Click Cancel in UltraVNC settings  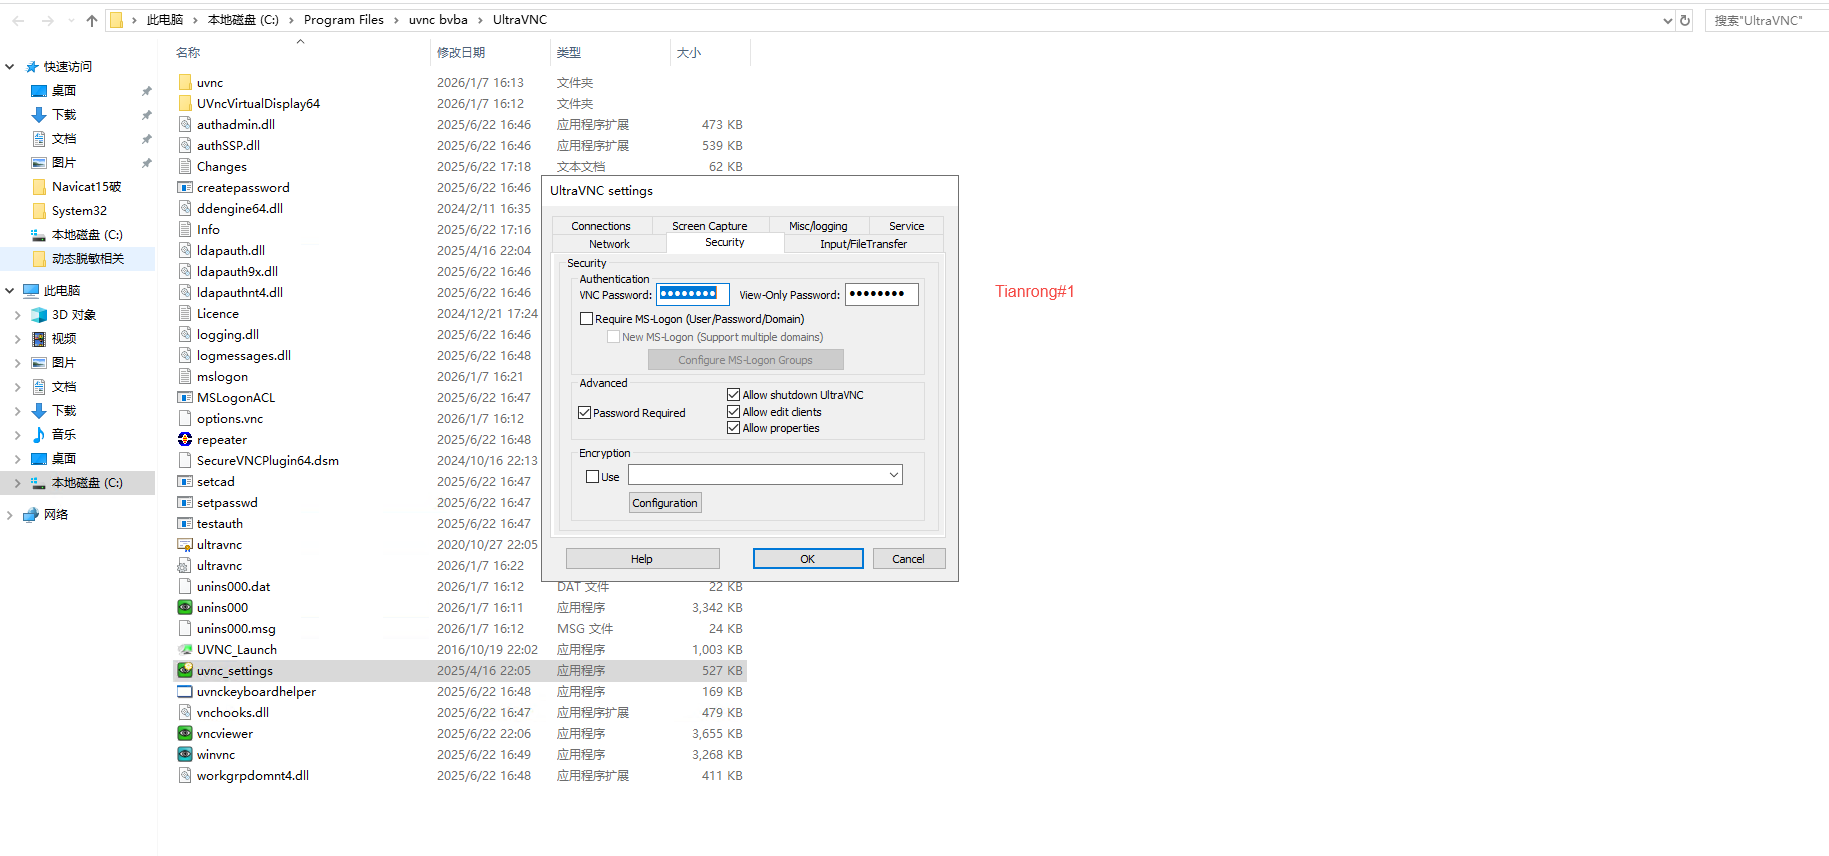coord(909,559)
